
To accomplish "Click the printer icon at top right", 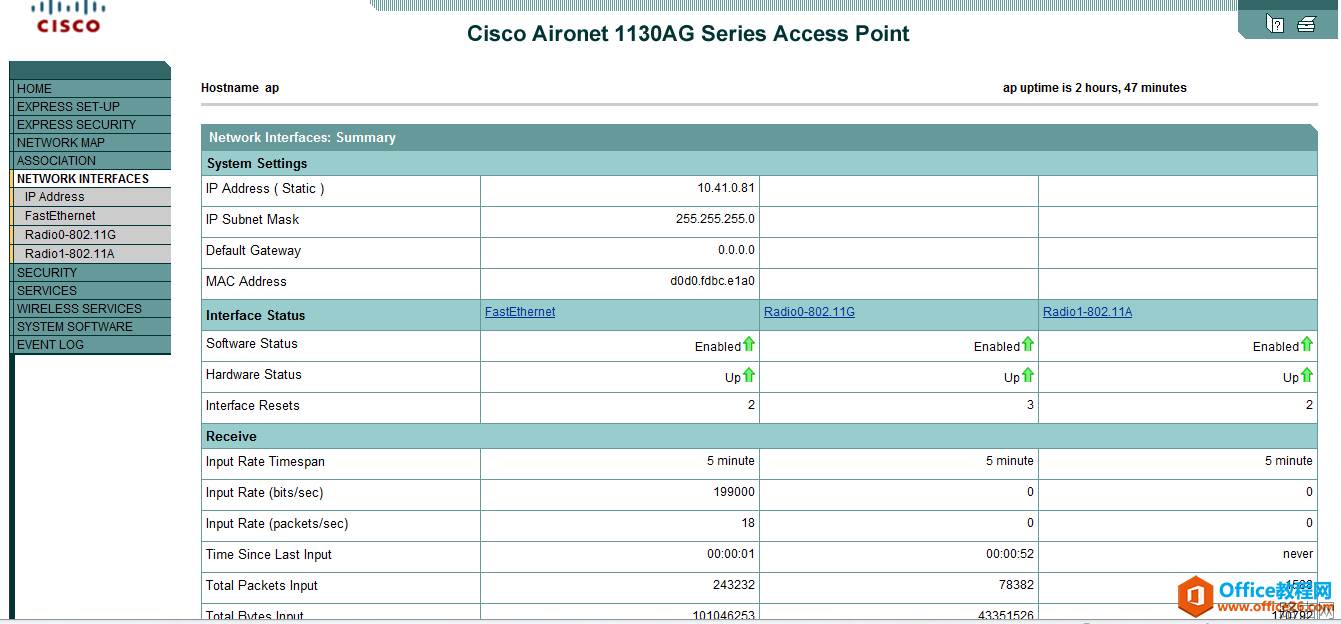I will pyautogui.click(x=1306, y=23).
